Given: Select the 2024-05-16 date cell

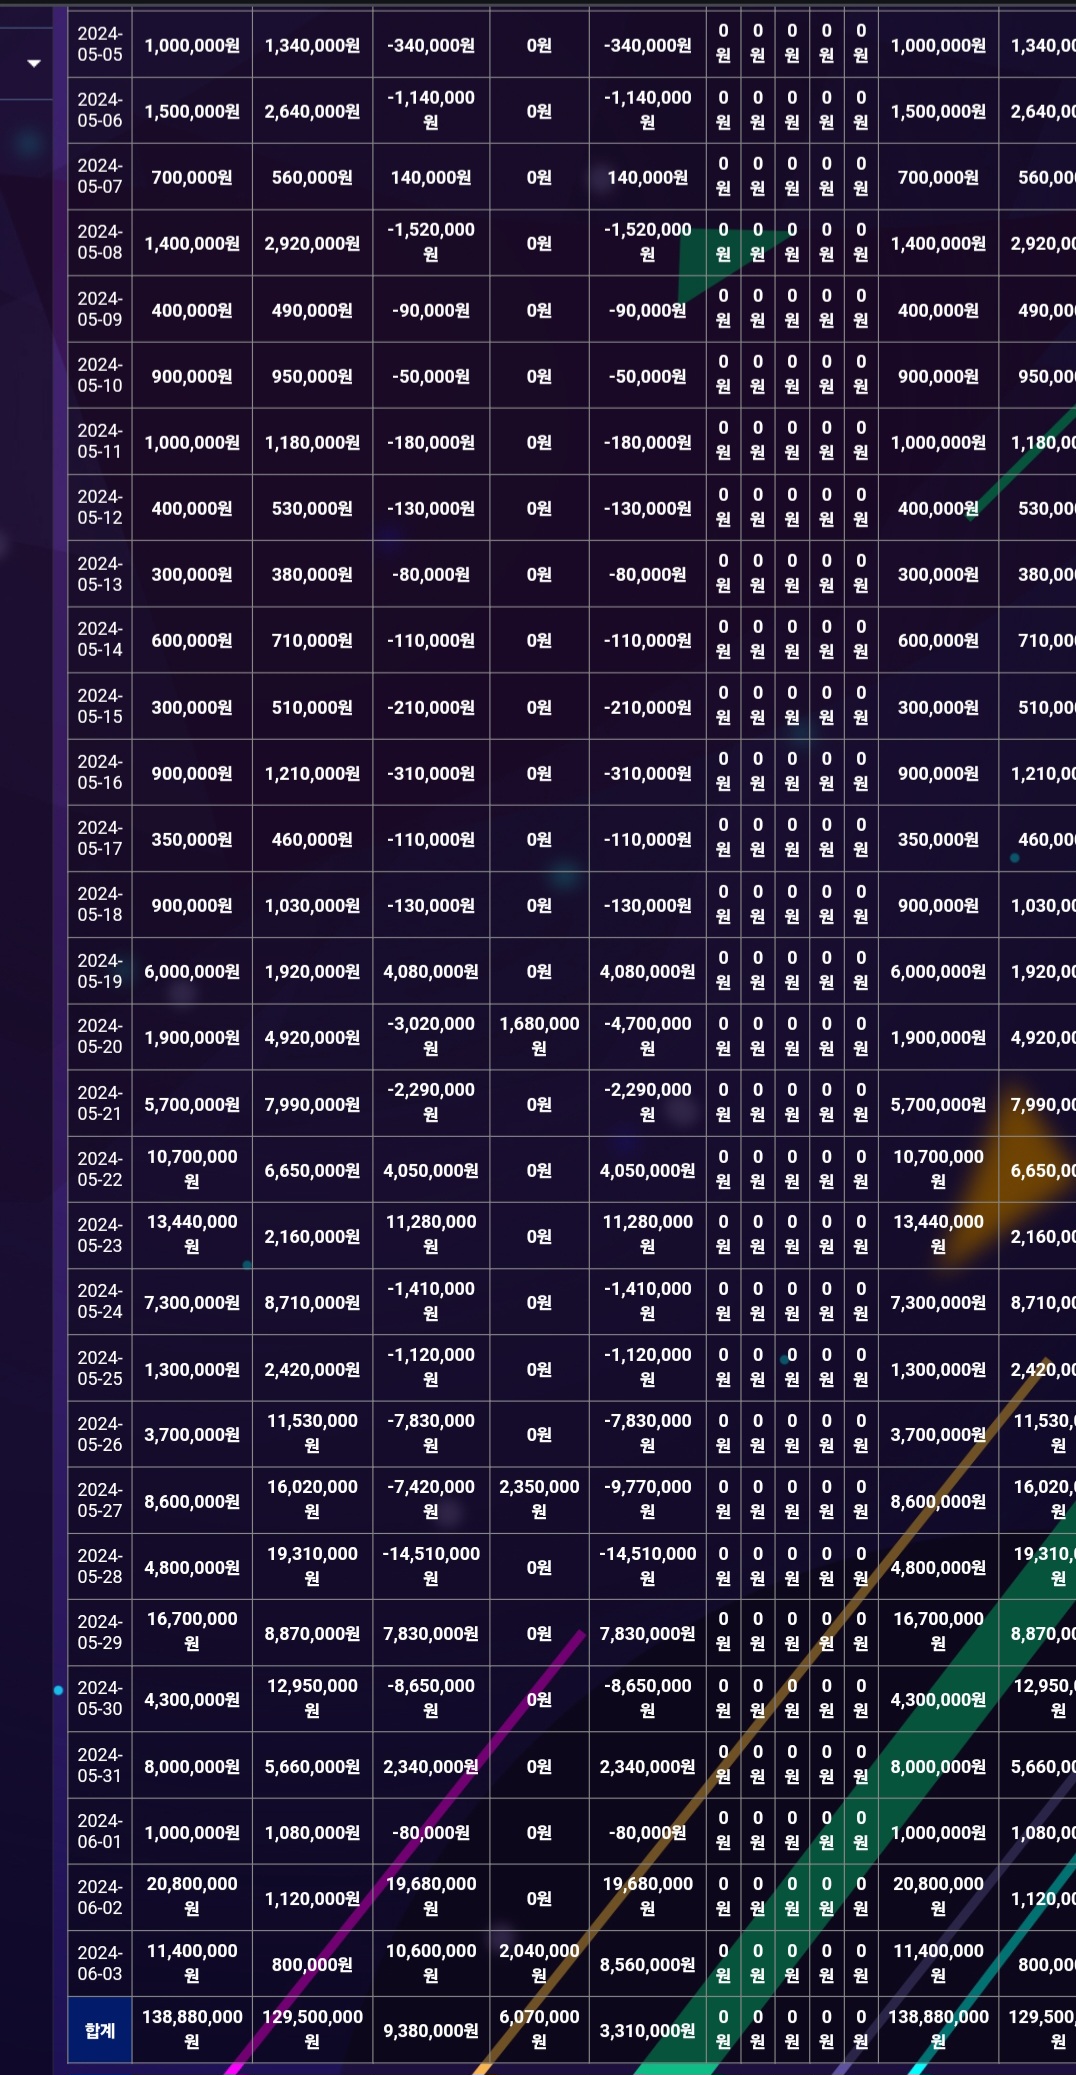Looking at the screenshot, I should pyautogui.click(x=100, y=773).
